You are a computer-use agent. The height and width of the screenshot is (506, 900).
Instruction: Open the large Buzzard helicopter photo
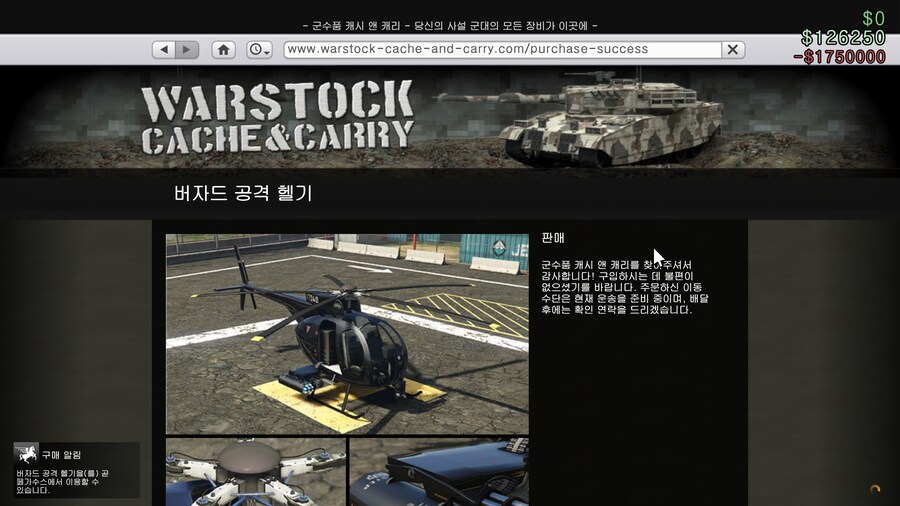click(x=347, y=333)
